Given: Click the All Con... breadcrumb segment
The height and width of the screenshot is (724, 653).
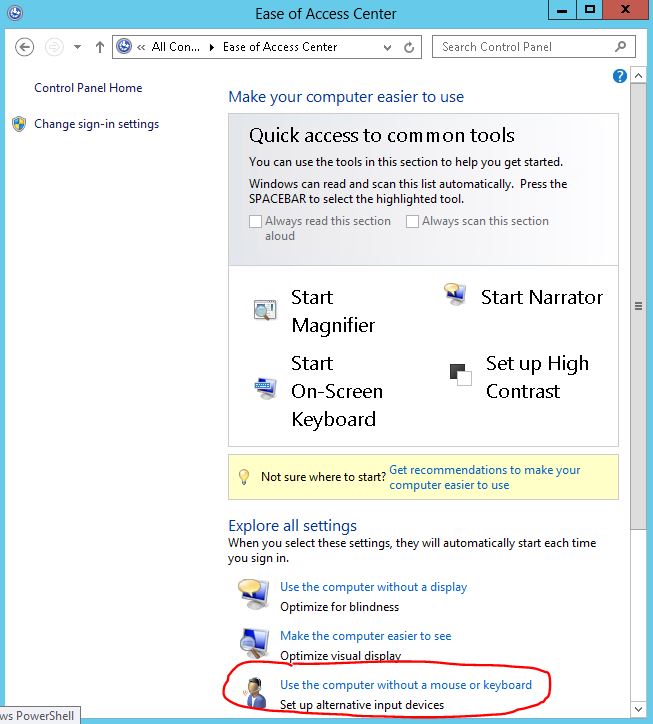Looking at the screenshot, I should coord(175,47).
